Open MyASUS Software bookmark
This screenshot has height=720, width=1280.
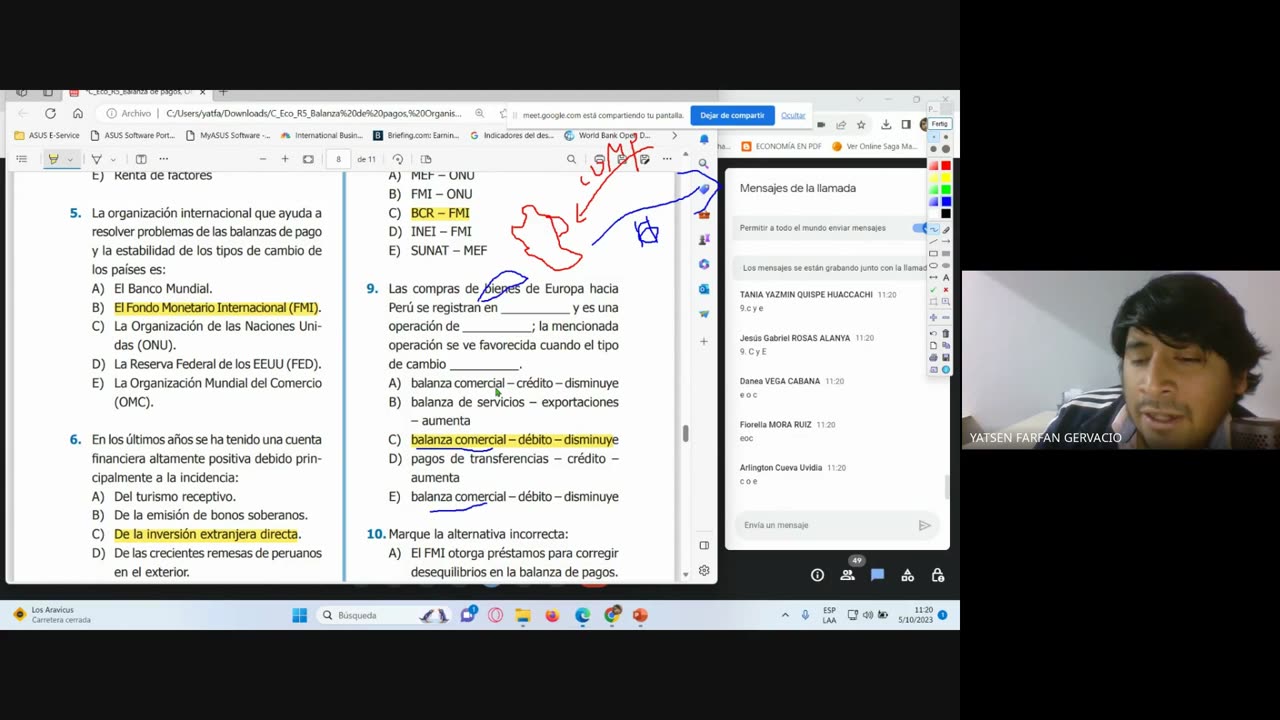click(228, 135)
